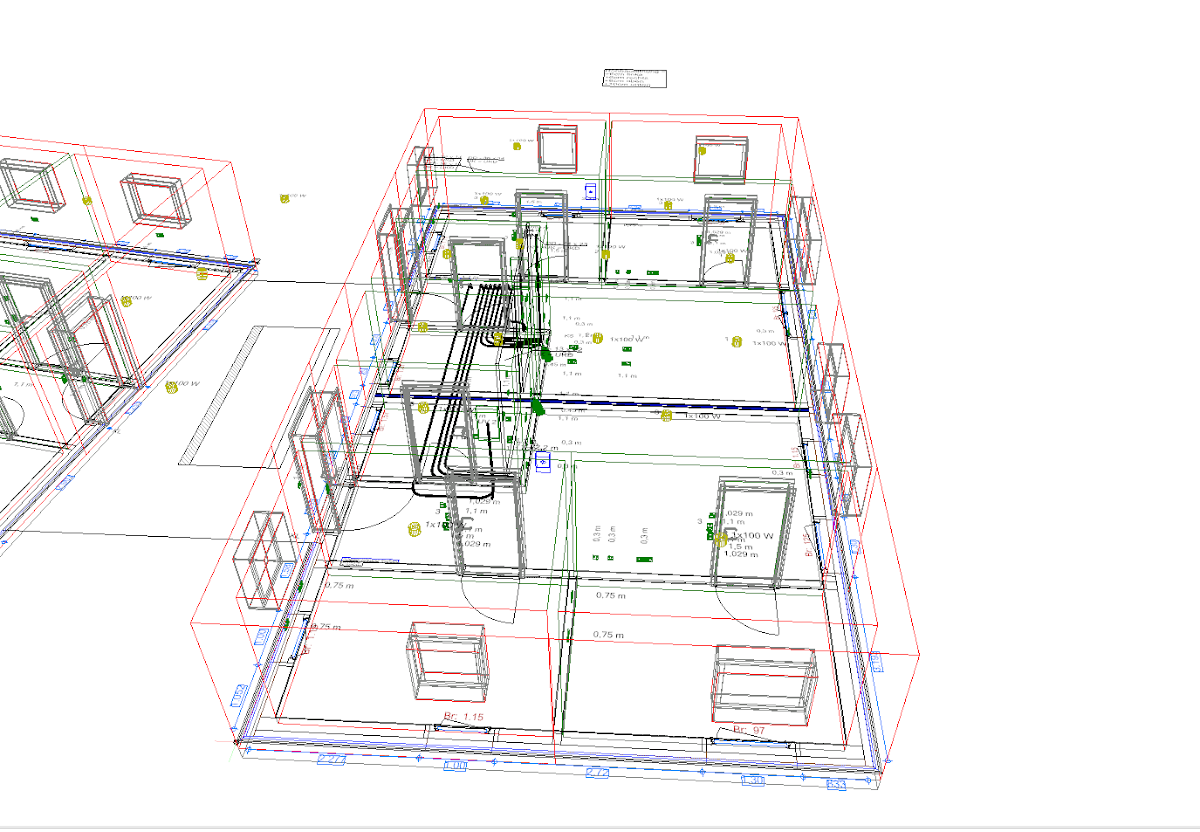Select the blue 2.27 dimension label
The height and width of the screenshot is (832, 1200).
point(331,762)
